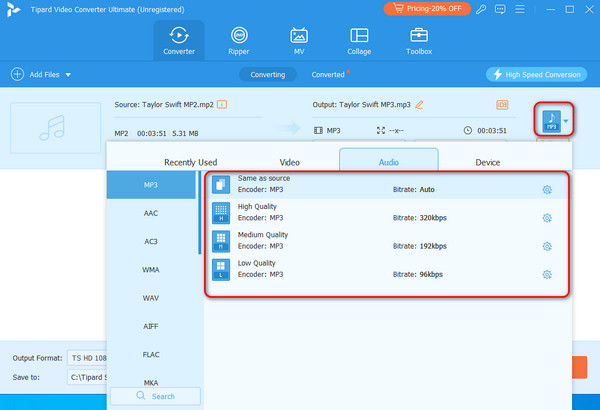Click the output duration clock icon

(x=468, y=131)
